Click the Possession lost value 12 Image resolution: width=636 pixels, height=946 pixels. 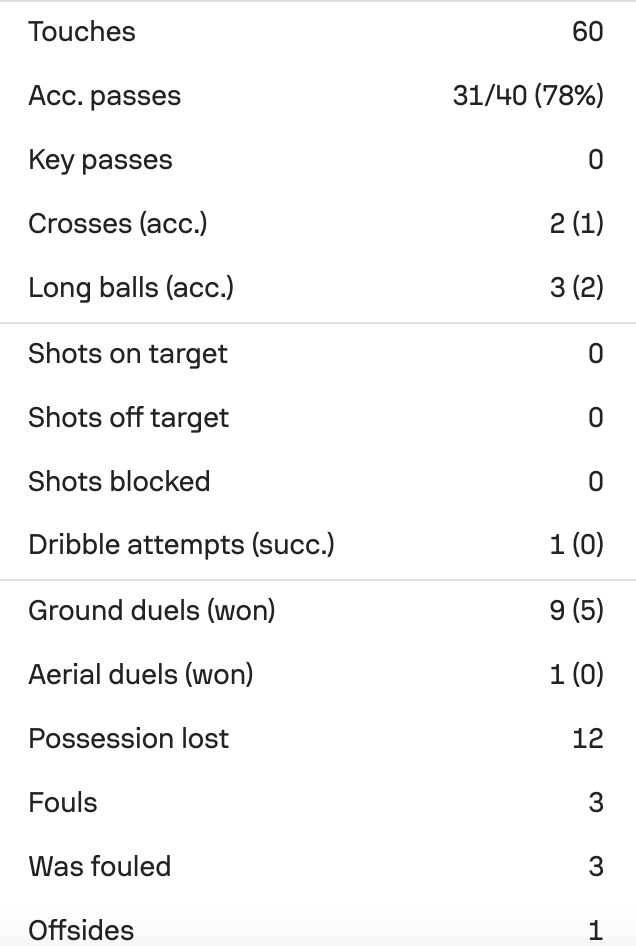(588, 738)
